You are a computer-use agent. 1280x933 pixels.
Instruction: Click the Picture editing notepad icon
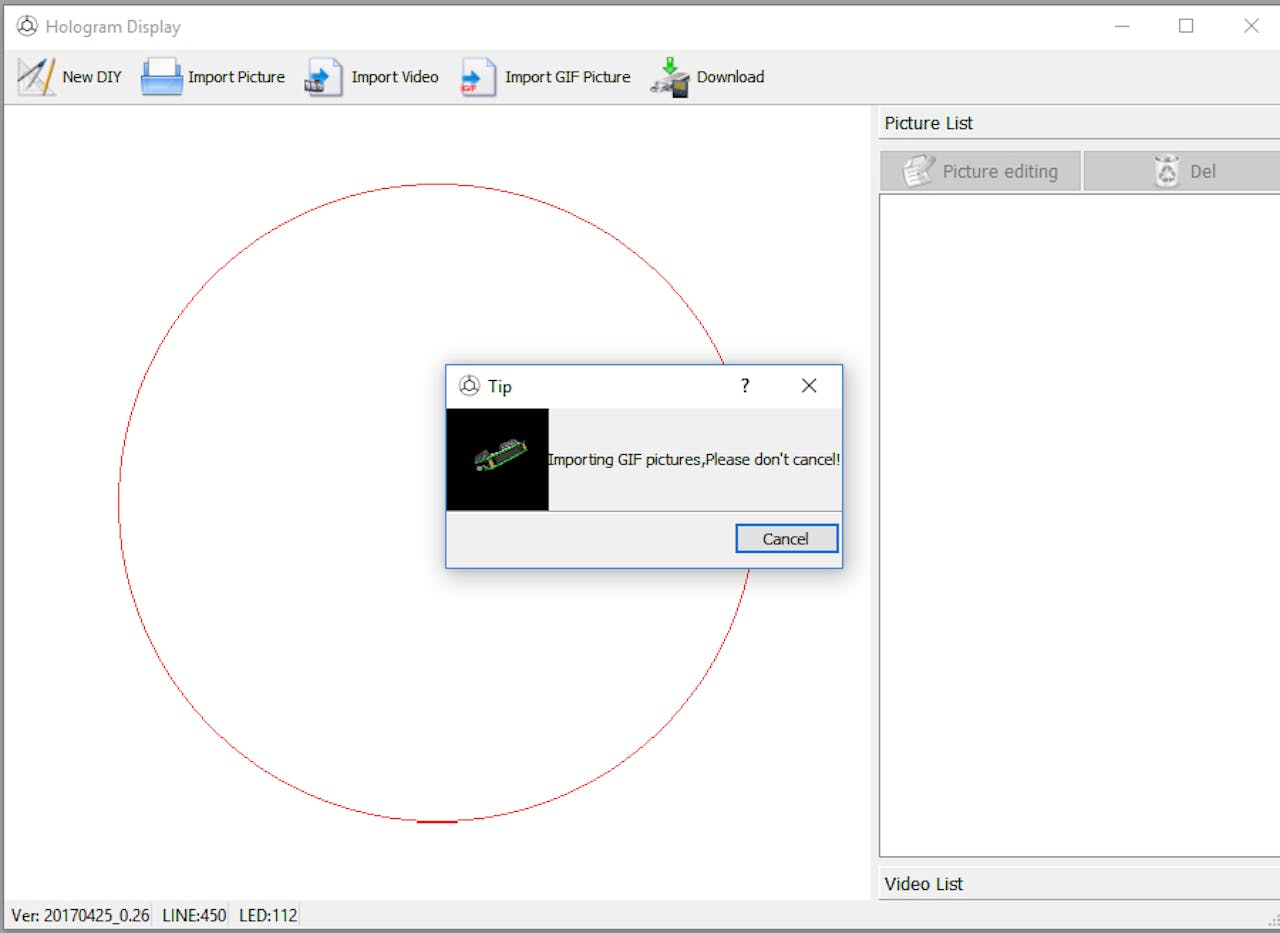point(919,171)
